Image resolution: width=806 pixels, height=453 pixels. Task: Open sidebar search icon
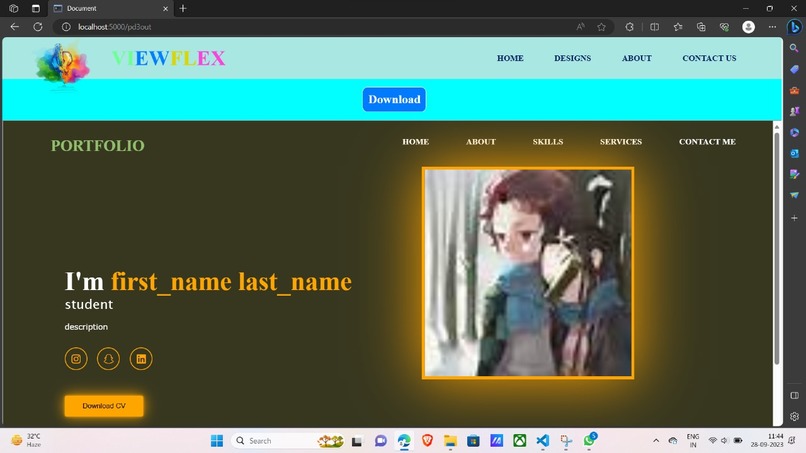(x=794, y=48)
